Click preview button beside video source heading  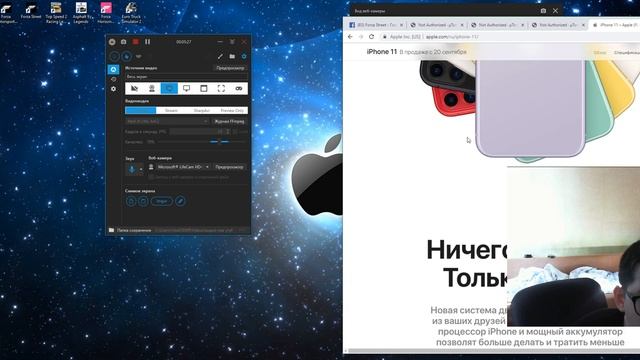[x=230, y=68]
